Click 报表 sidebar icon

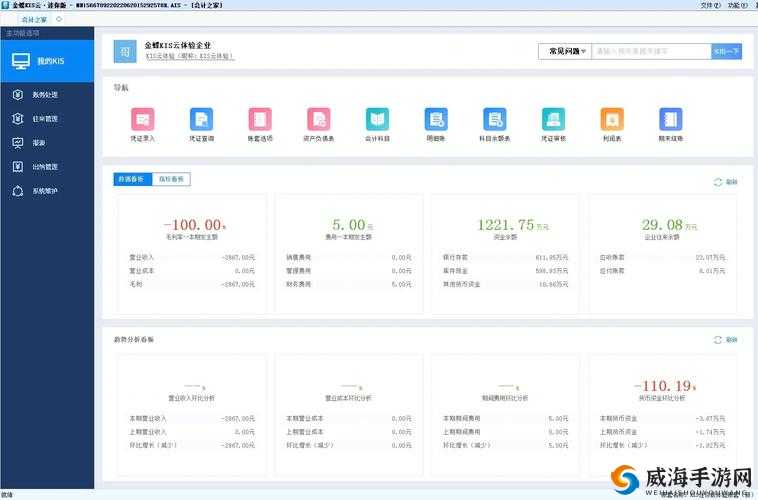pos(18,143)
